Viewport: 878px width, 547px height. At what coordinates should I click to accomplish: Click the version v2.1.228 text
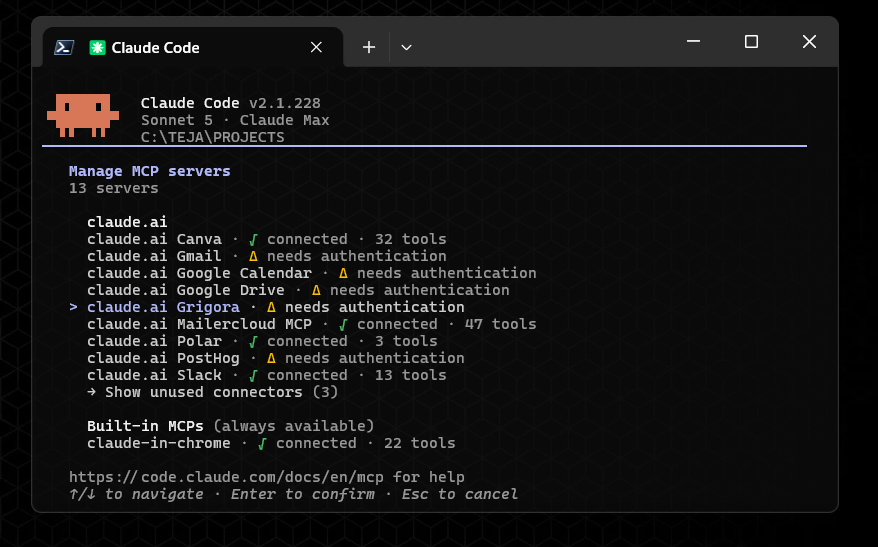284,103
